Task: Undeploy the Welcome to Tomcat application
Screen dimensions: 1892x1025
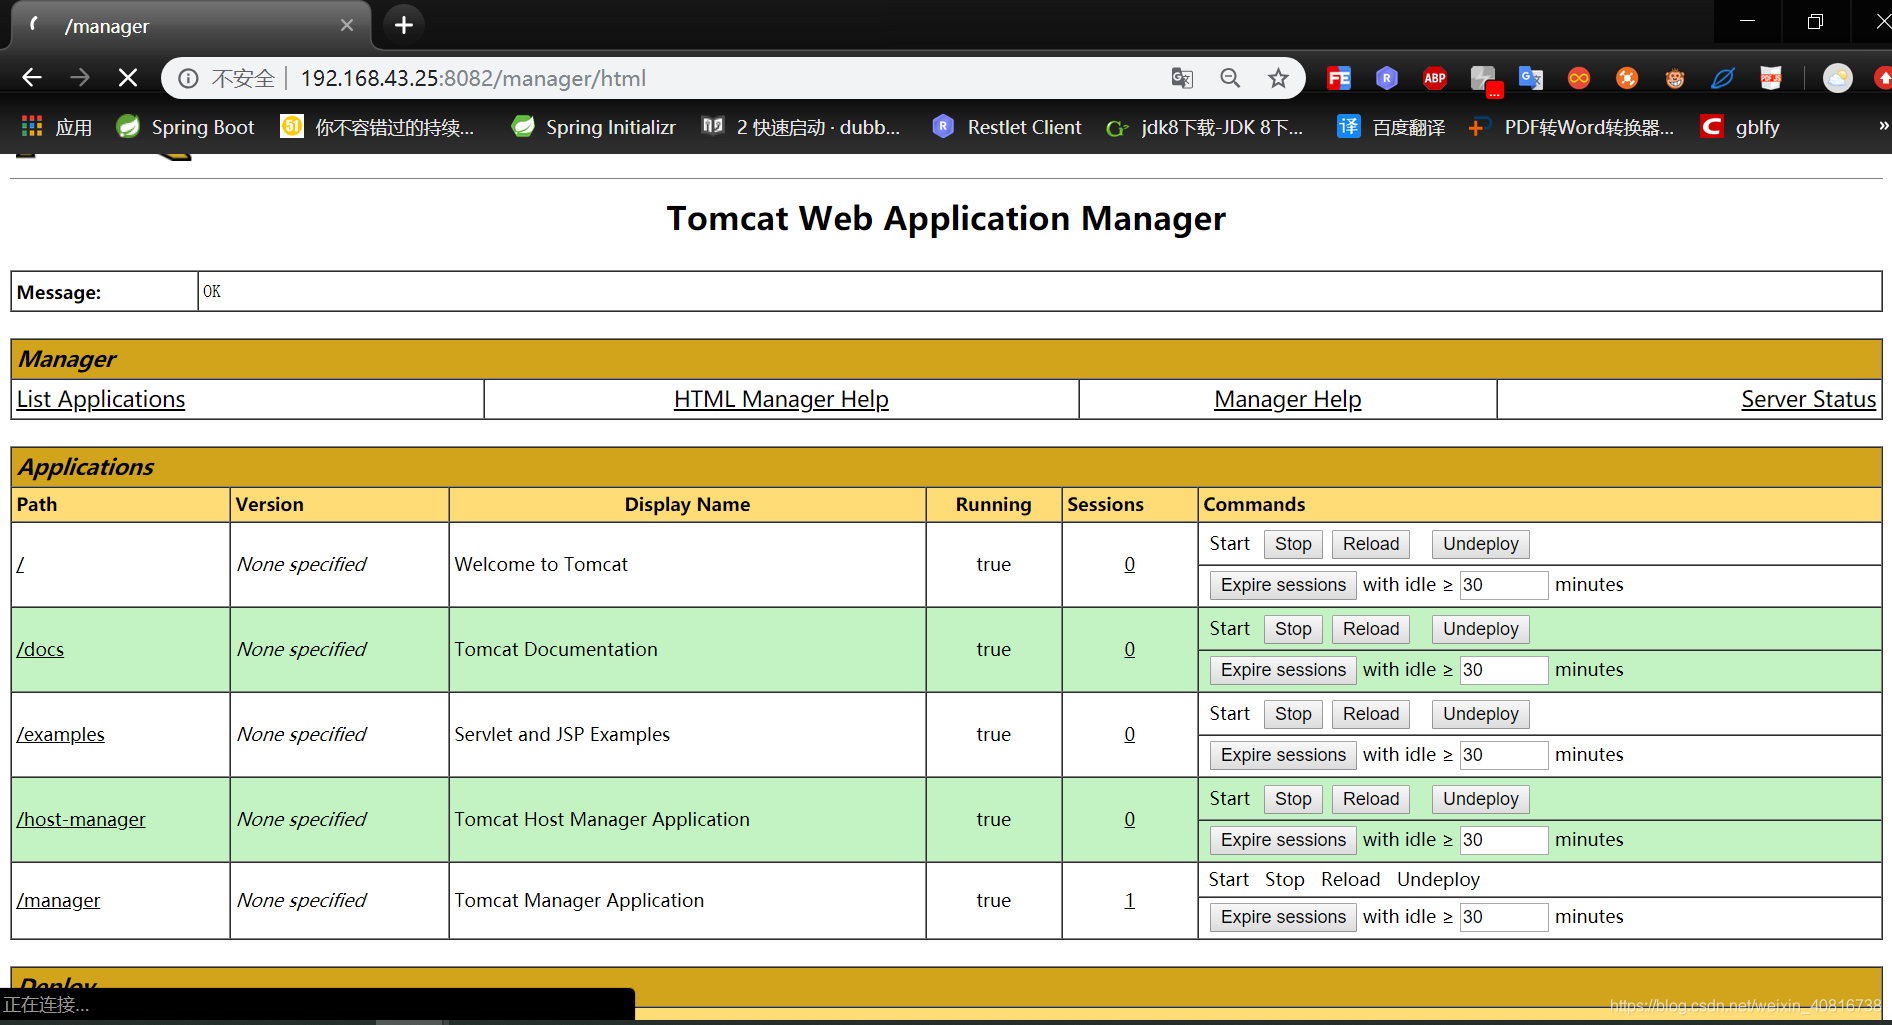Action: 1481,544
